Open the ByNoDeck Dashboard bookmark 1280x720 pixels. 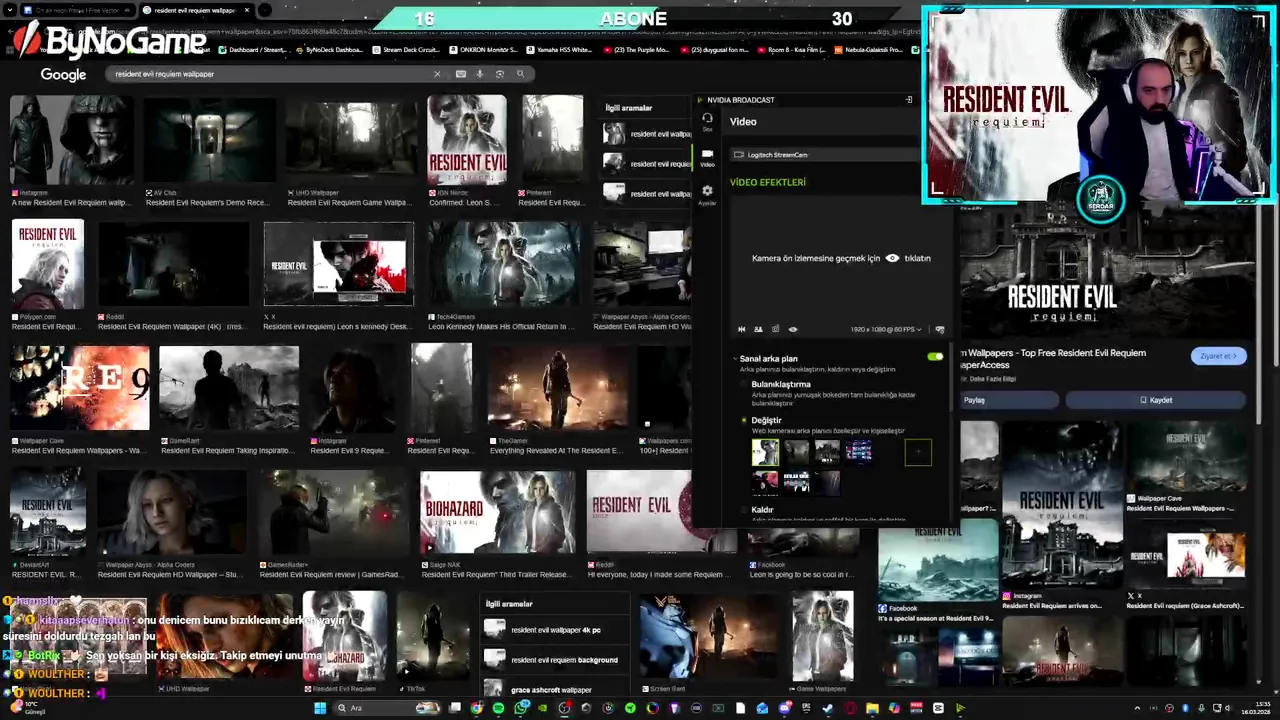coord(329,50)
